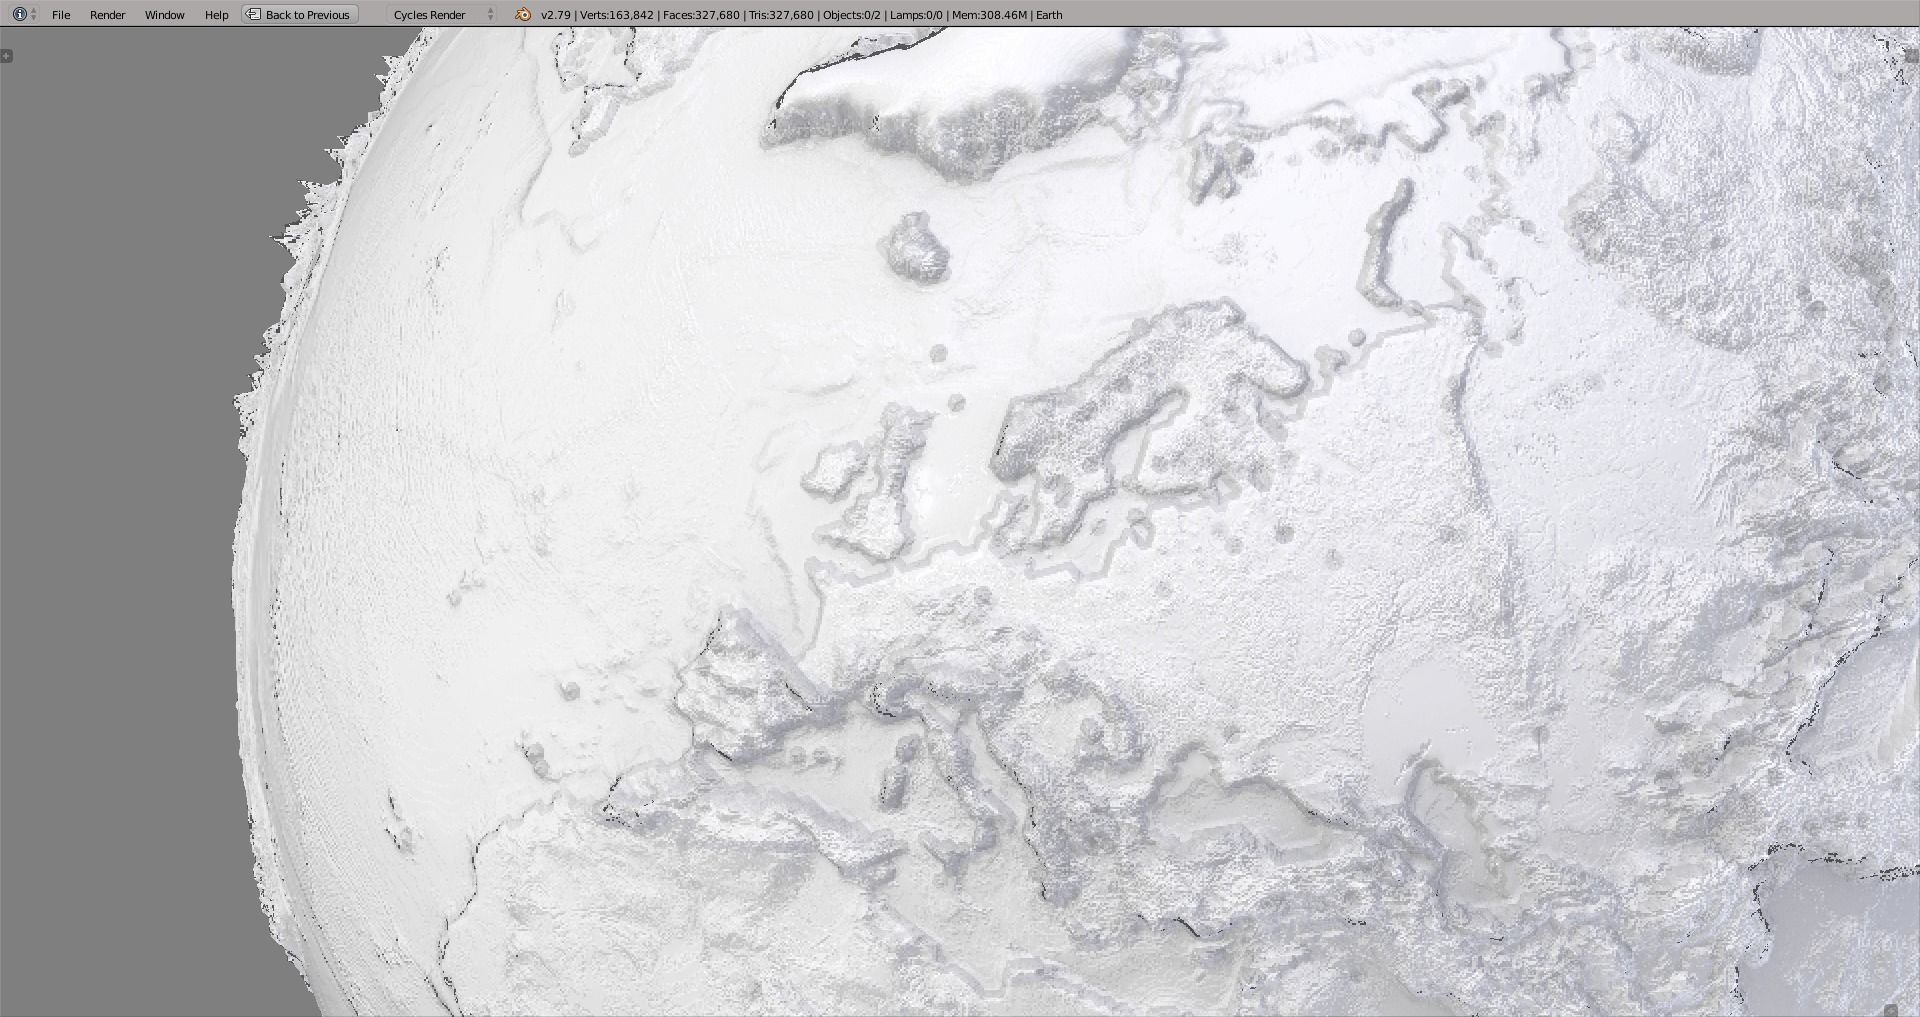Open the Window menu

[x=164, y=14]
